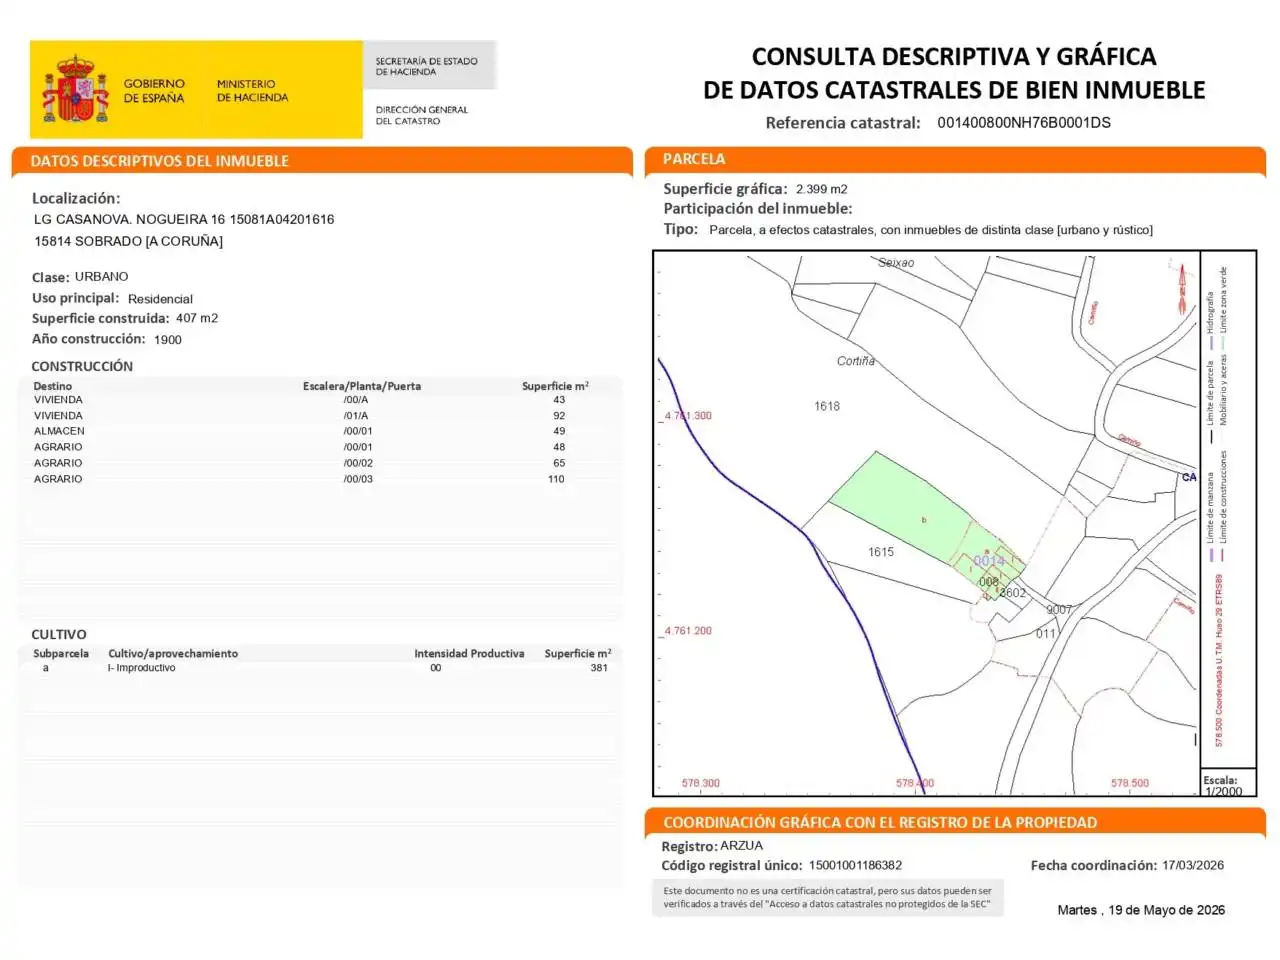Click 'SECRETARÍA DE ESTADO DE HACIENDA' text
Image resolution: width=1280 pixels, height=960 pixels.
[x=426, y=66]
